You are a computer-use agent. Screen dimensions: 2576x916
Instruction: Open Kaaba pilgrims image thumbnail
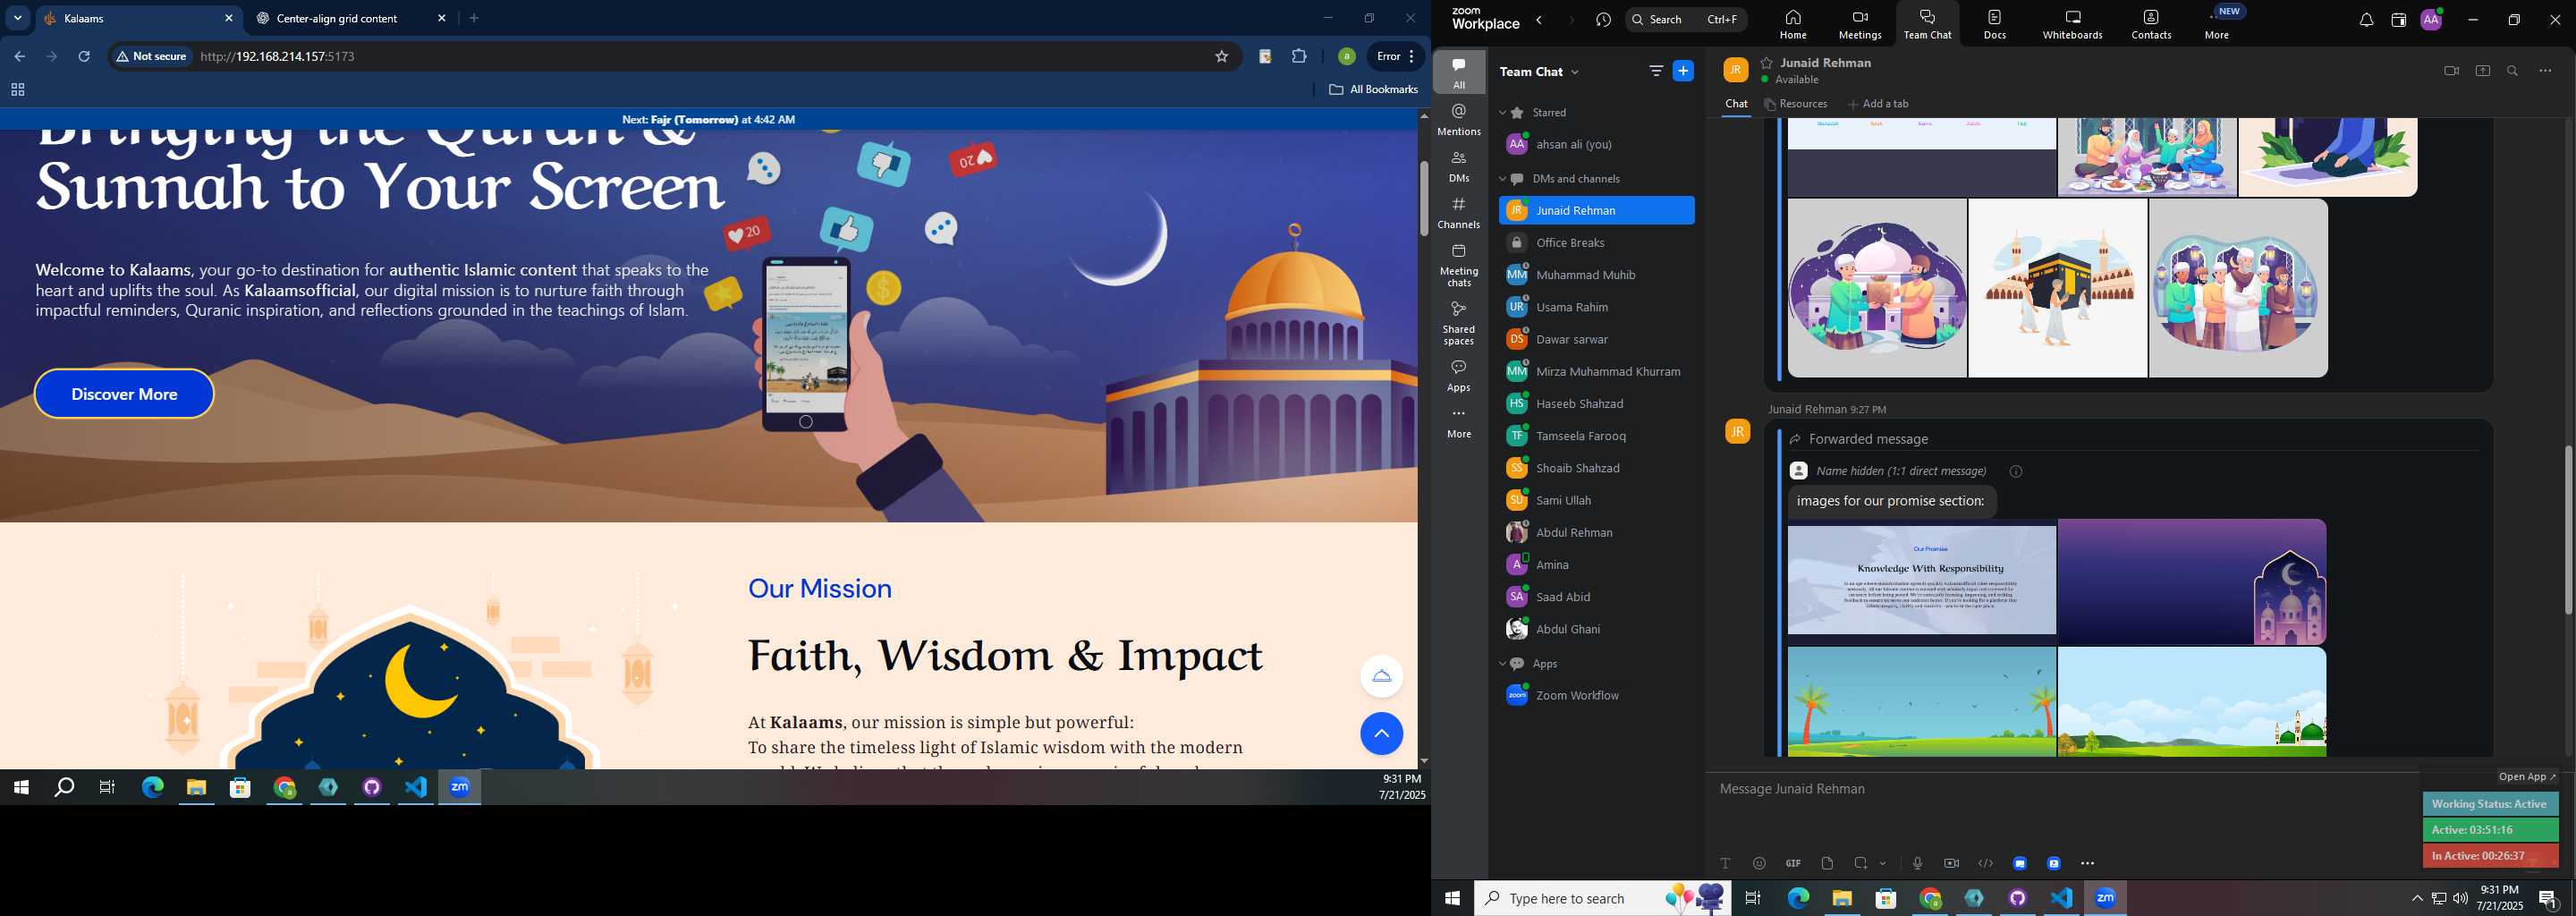point(2057,288)
